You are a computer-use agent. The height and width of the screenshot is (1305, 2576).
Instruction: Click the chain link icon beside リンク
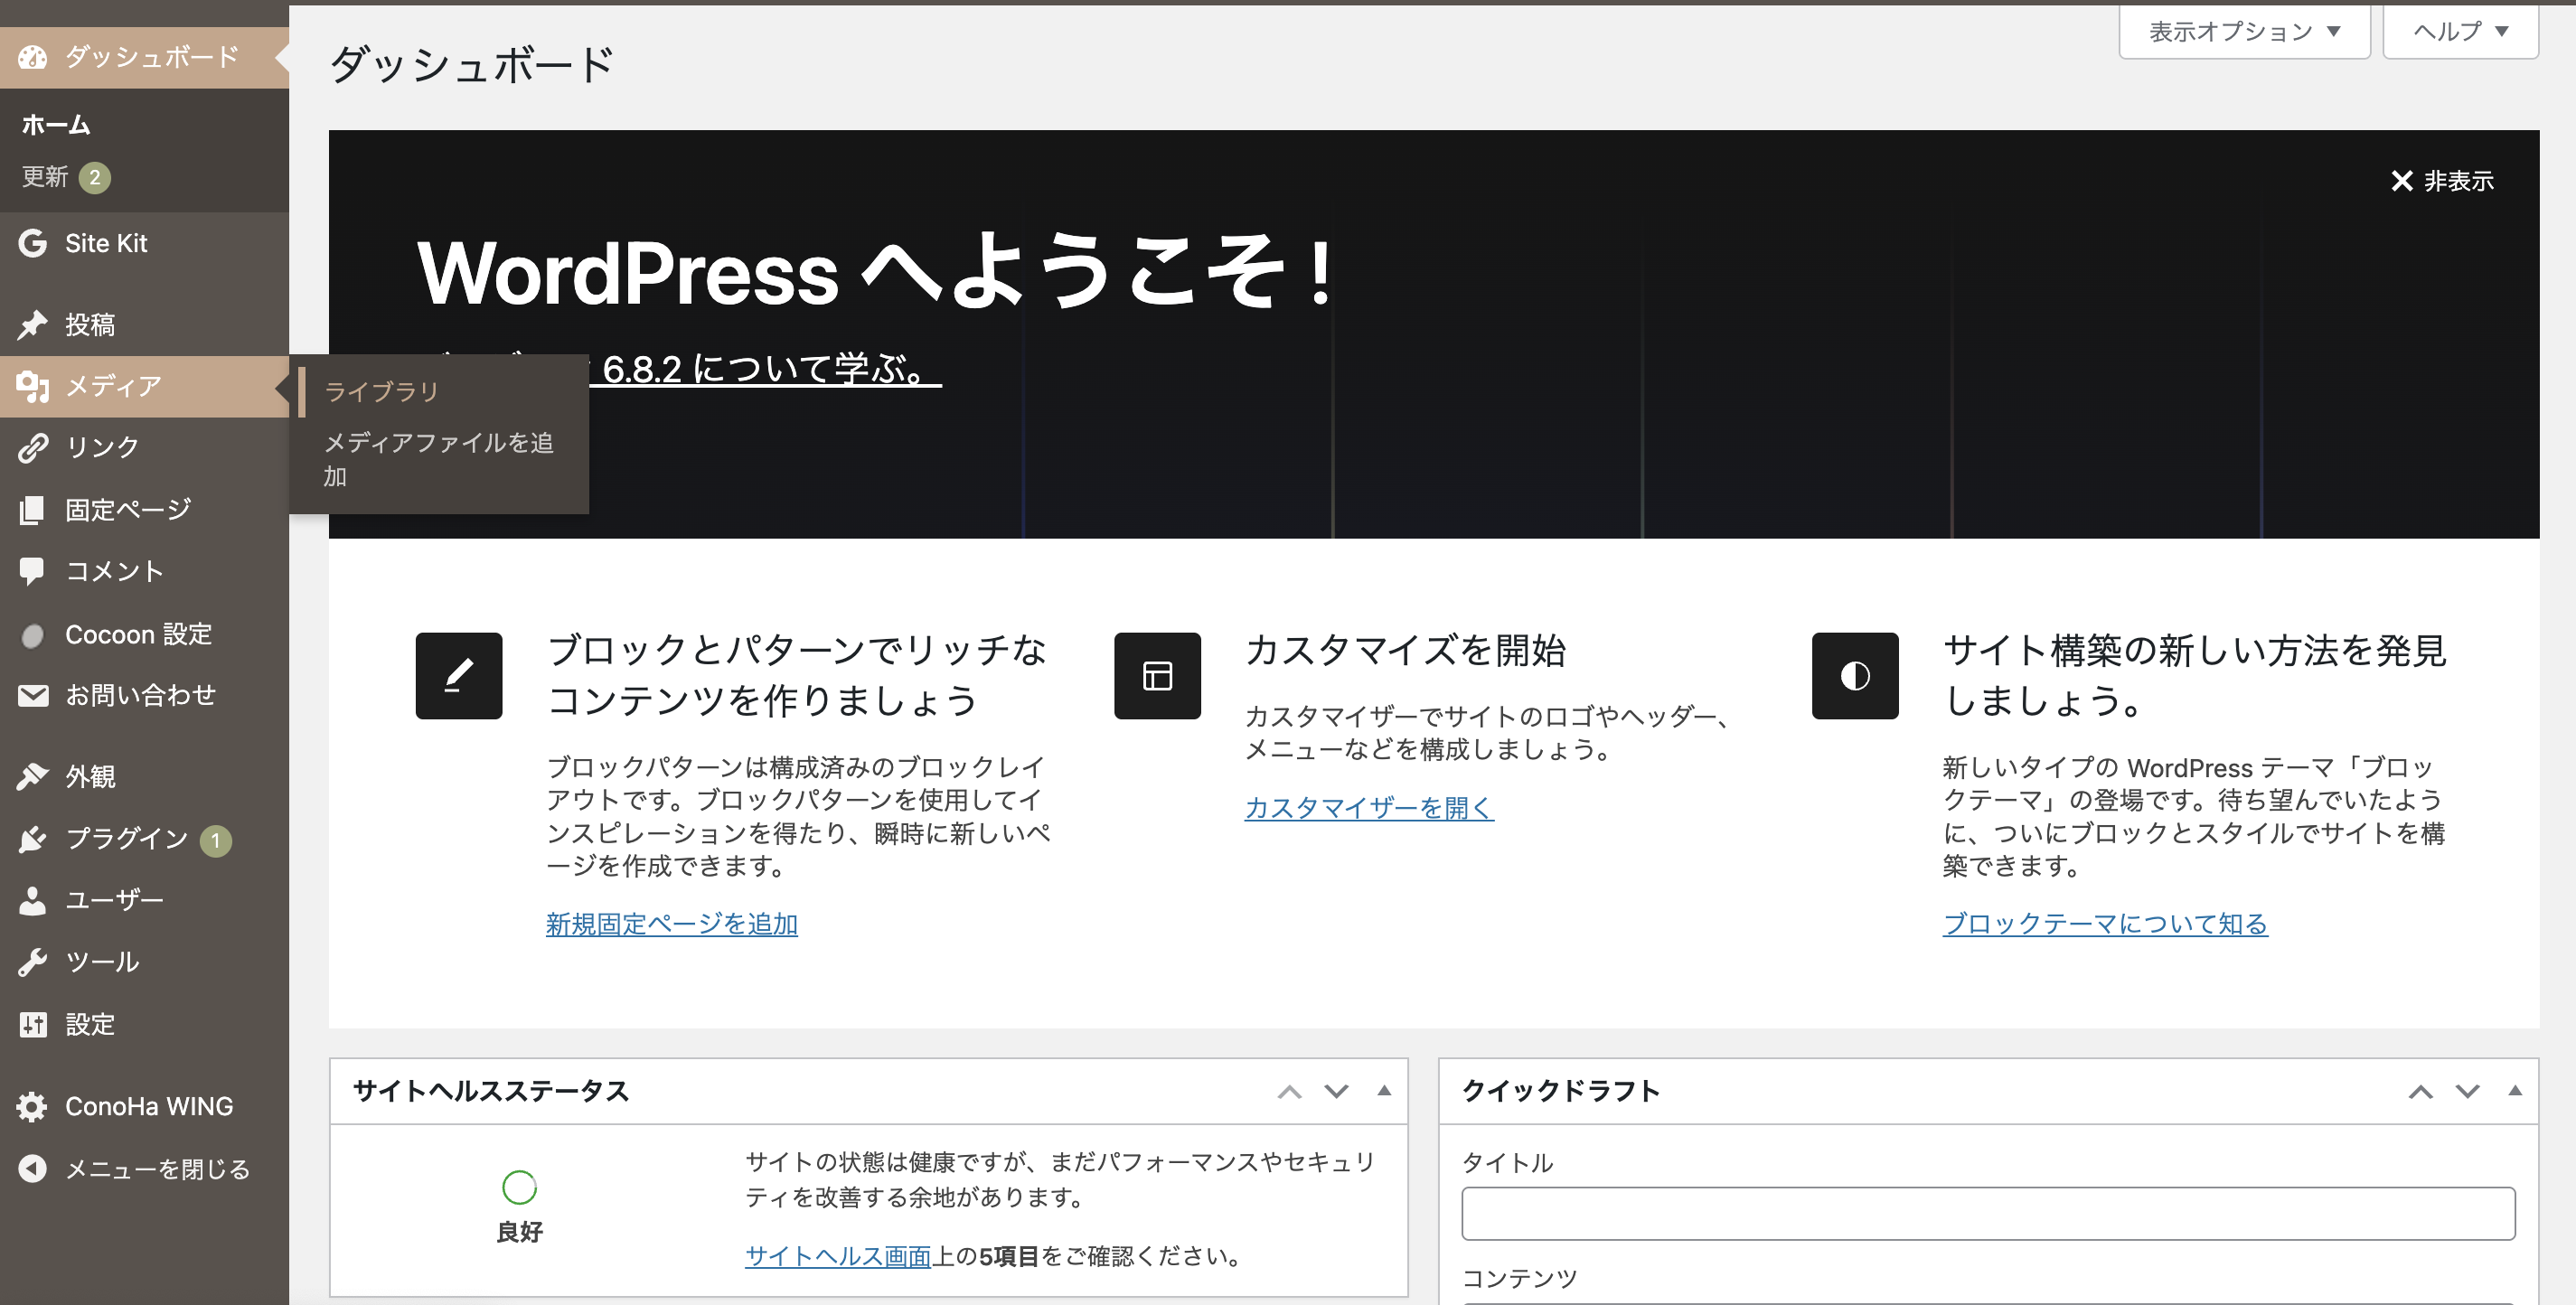click(32, 447)
